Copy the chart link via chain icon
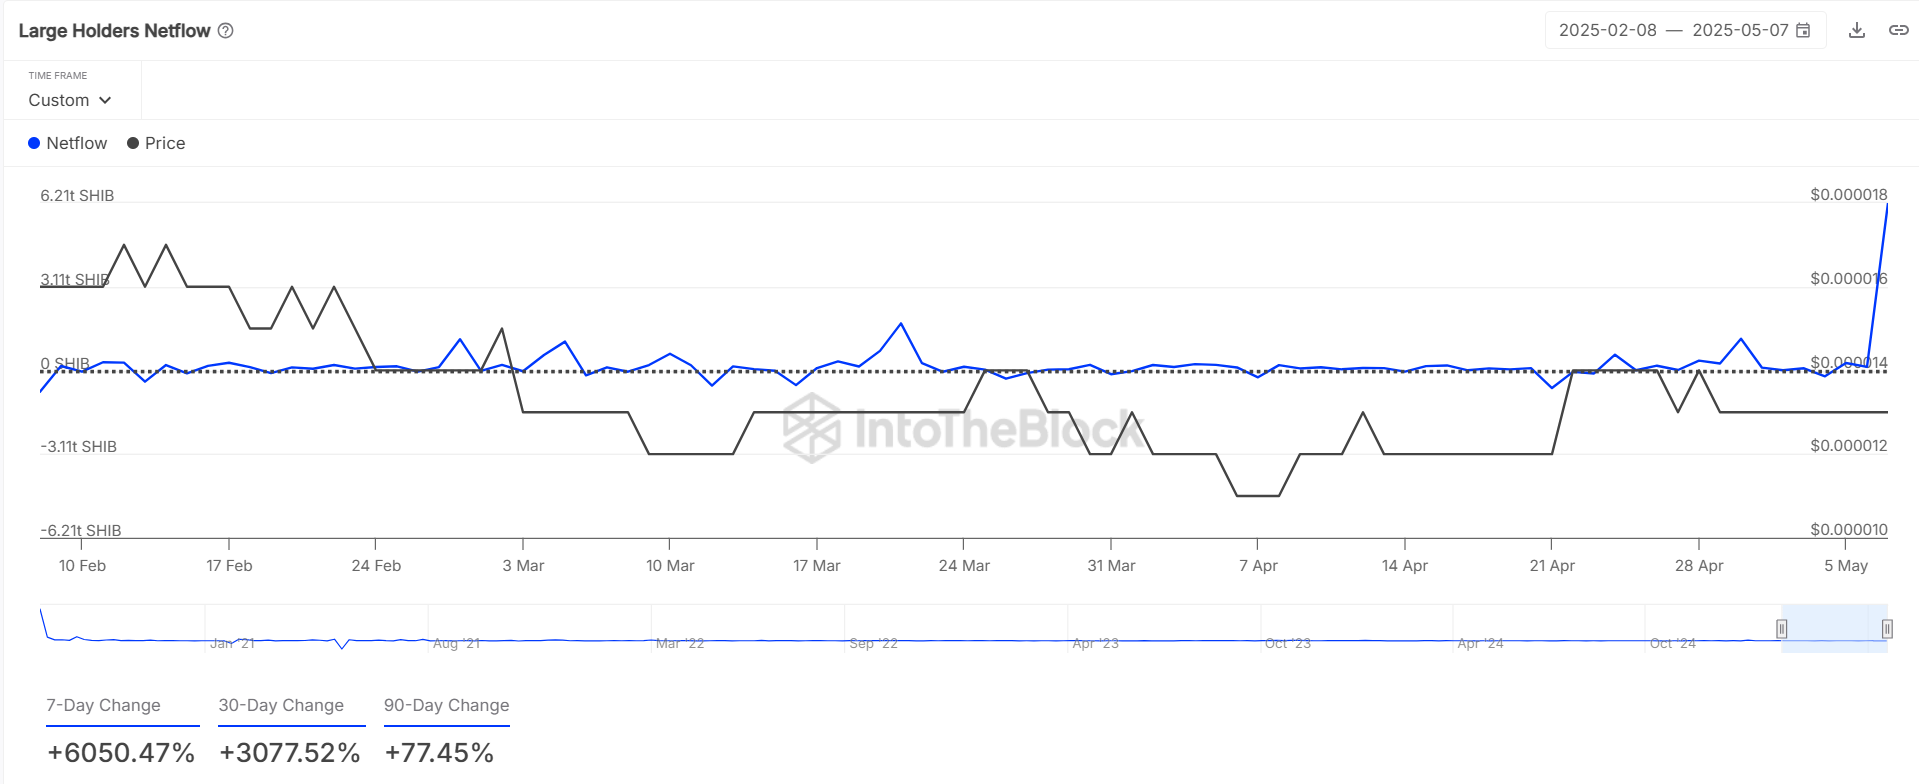The width and height of the screenshot is (1919, 784). (x=1898, y=30)
